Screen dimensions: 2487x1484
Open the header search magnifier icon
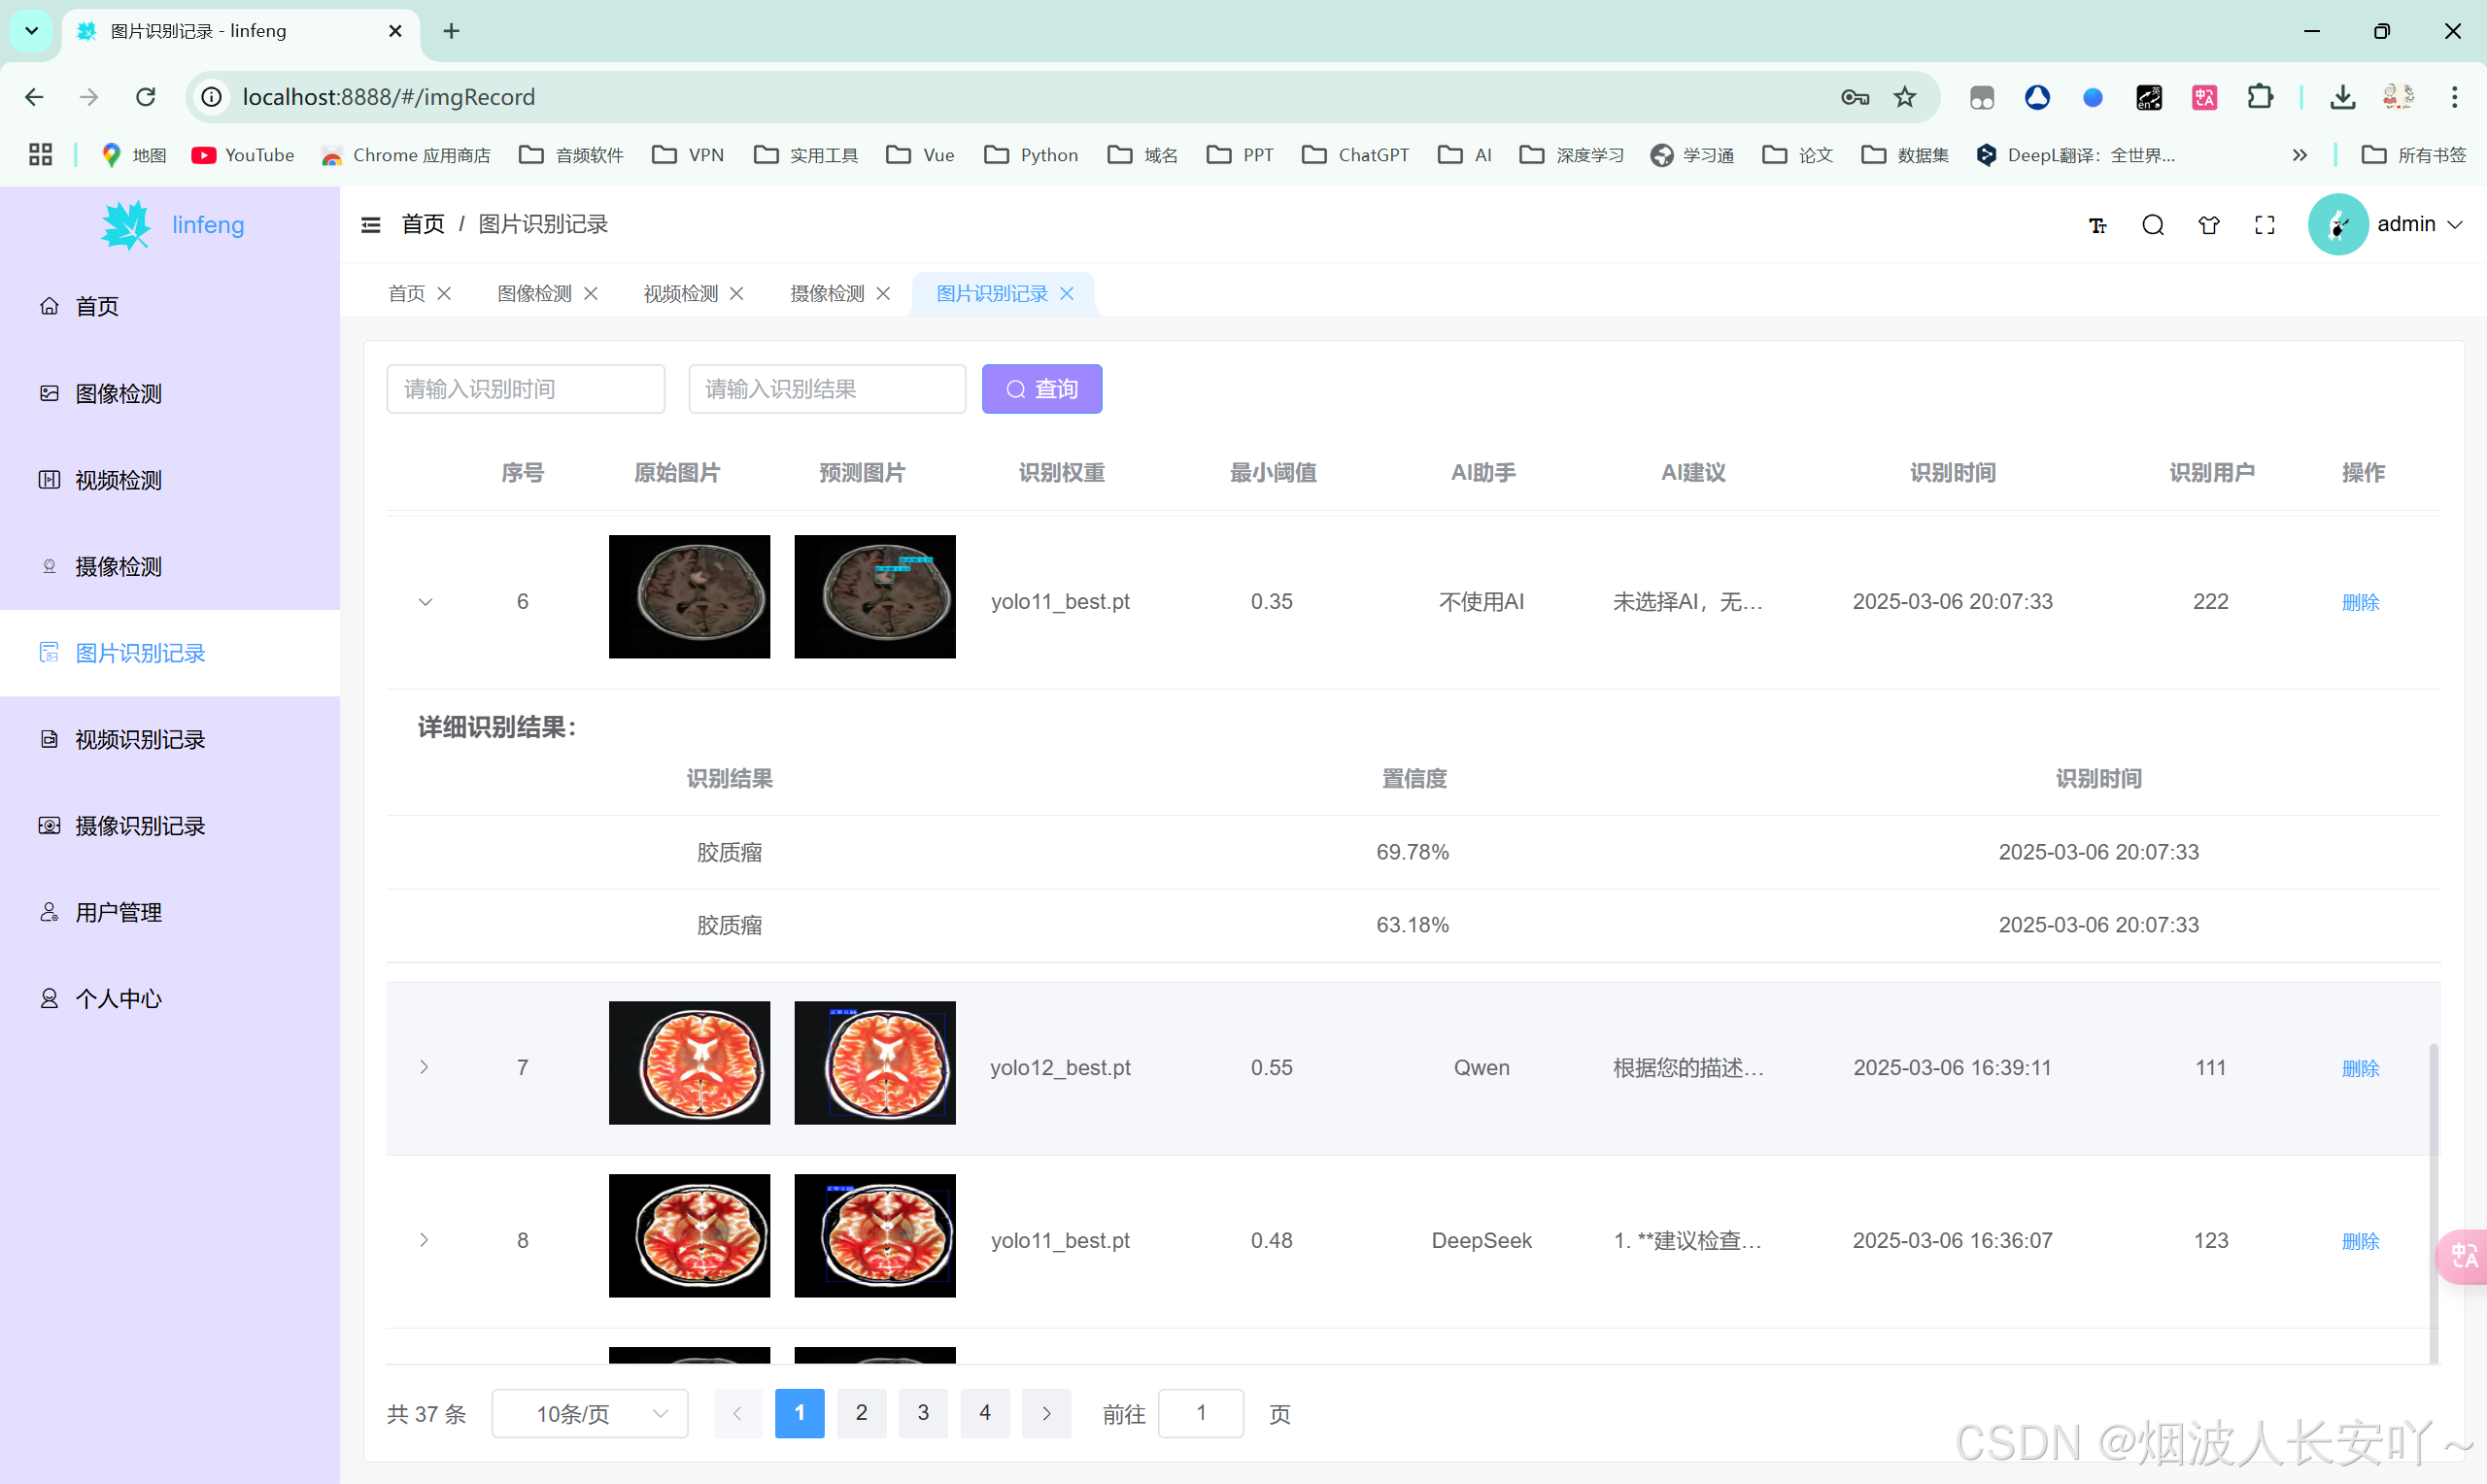coord(2153,225)
